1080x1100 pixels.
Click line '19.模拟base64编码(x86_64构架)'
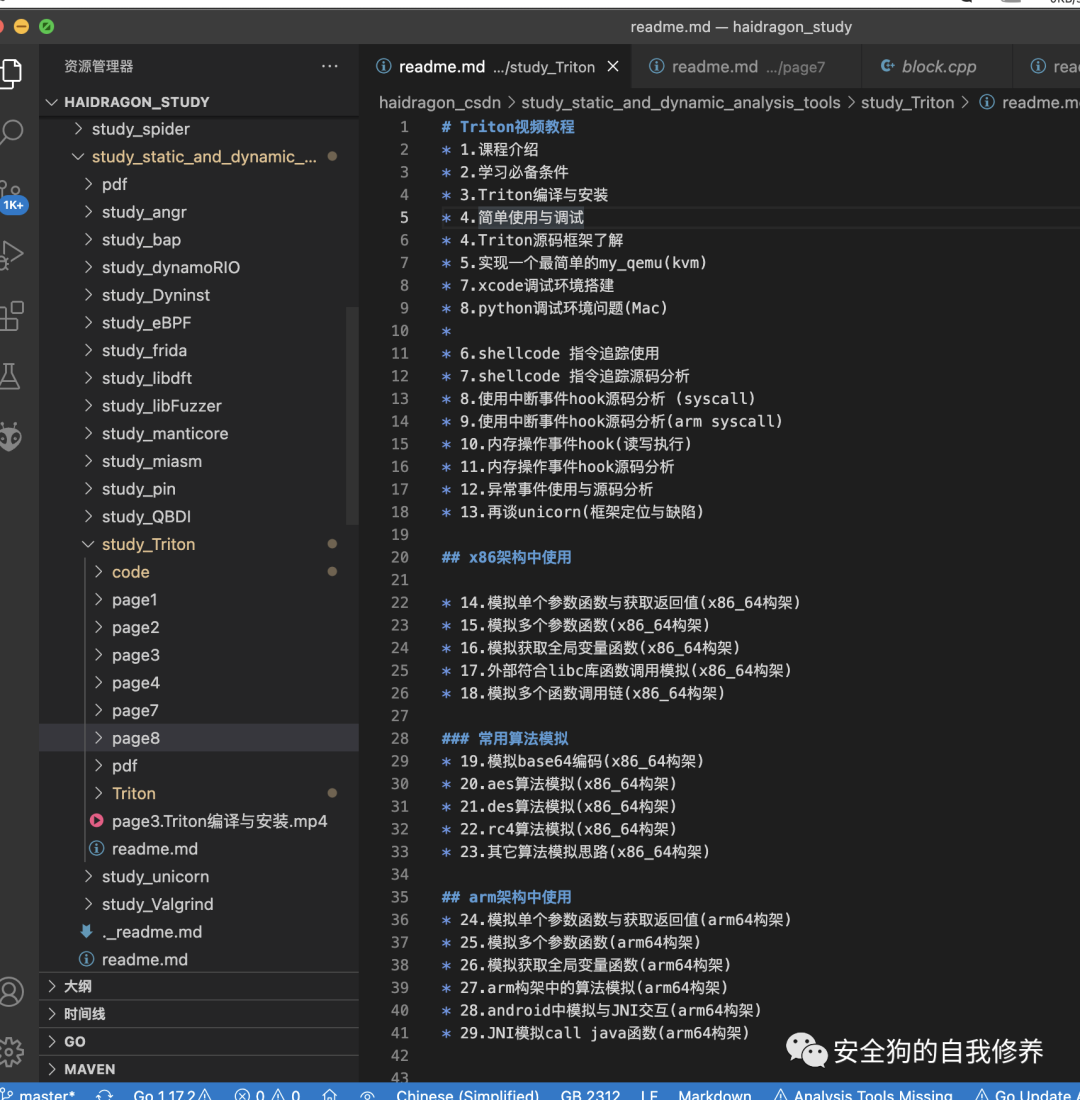582,761
